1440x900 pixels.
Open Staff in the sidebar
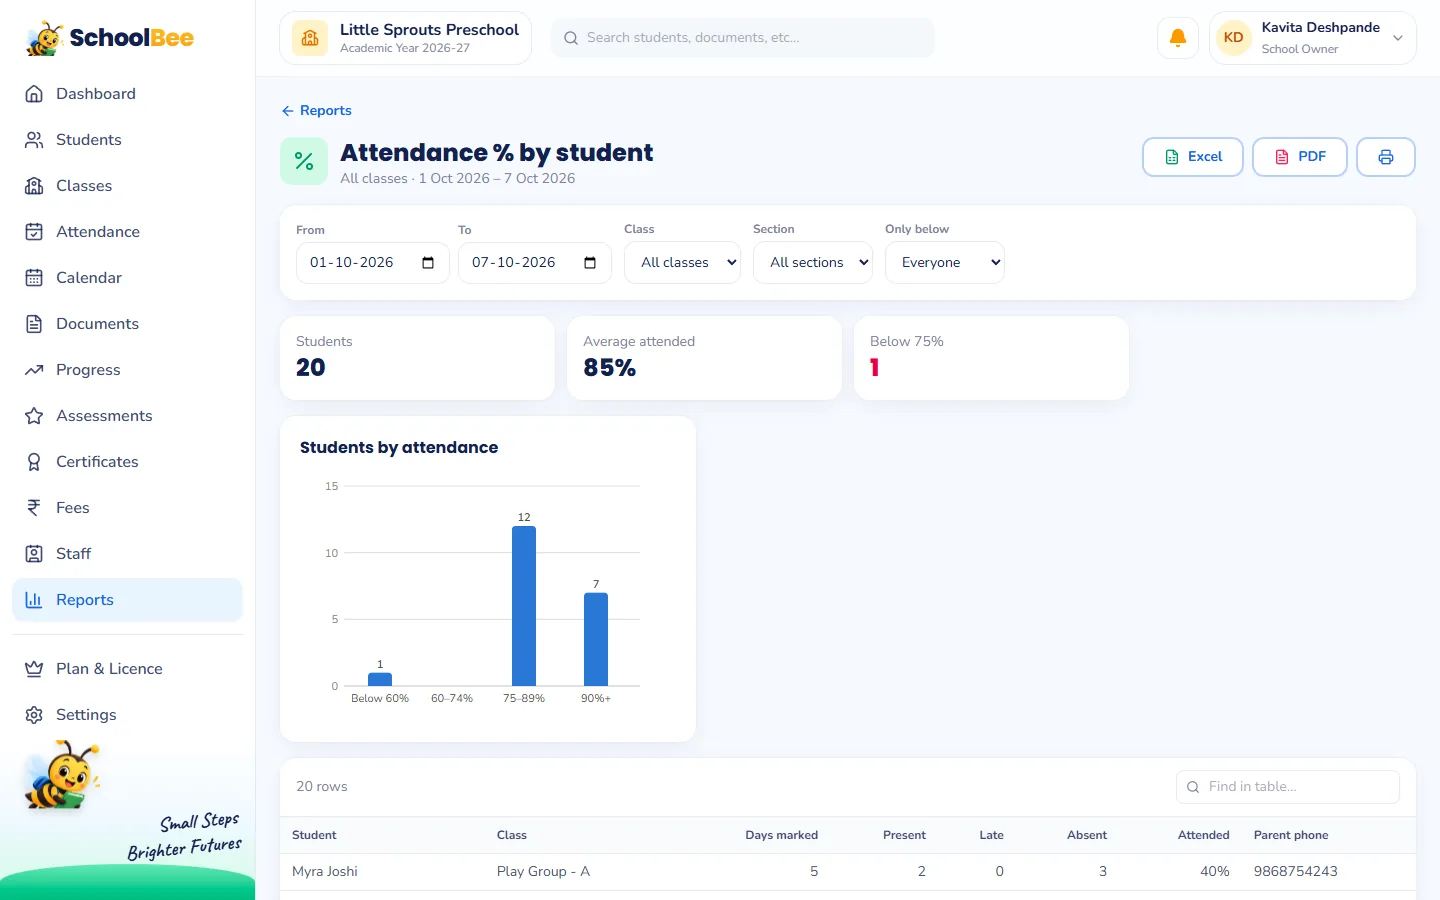(127, 554)
